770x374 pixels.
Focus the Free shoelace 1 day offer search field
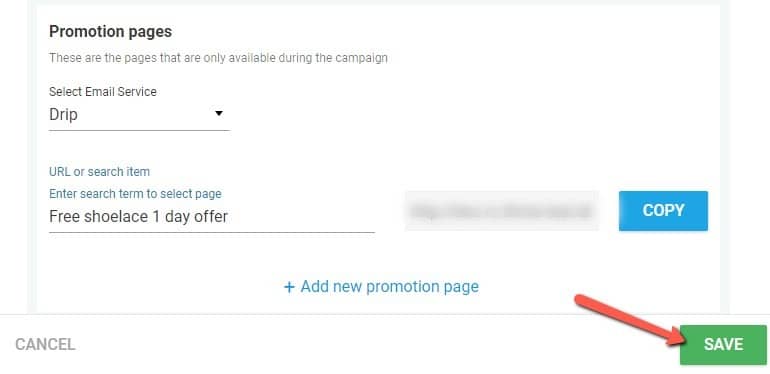pos(212,216)
